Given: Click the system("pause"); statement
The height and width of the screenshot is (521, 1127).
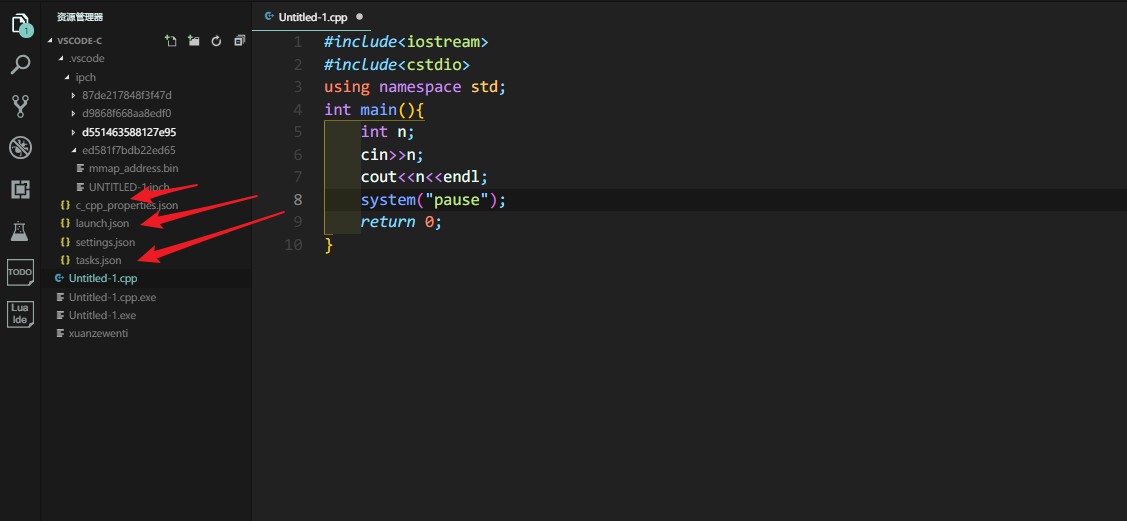Looking at the screenshot, I should tap(433, 200).
